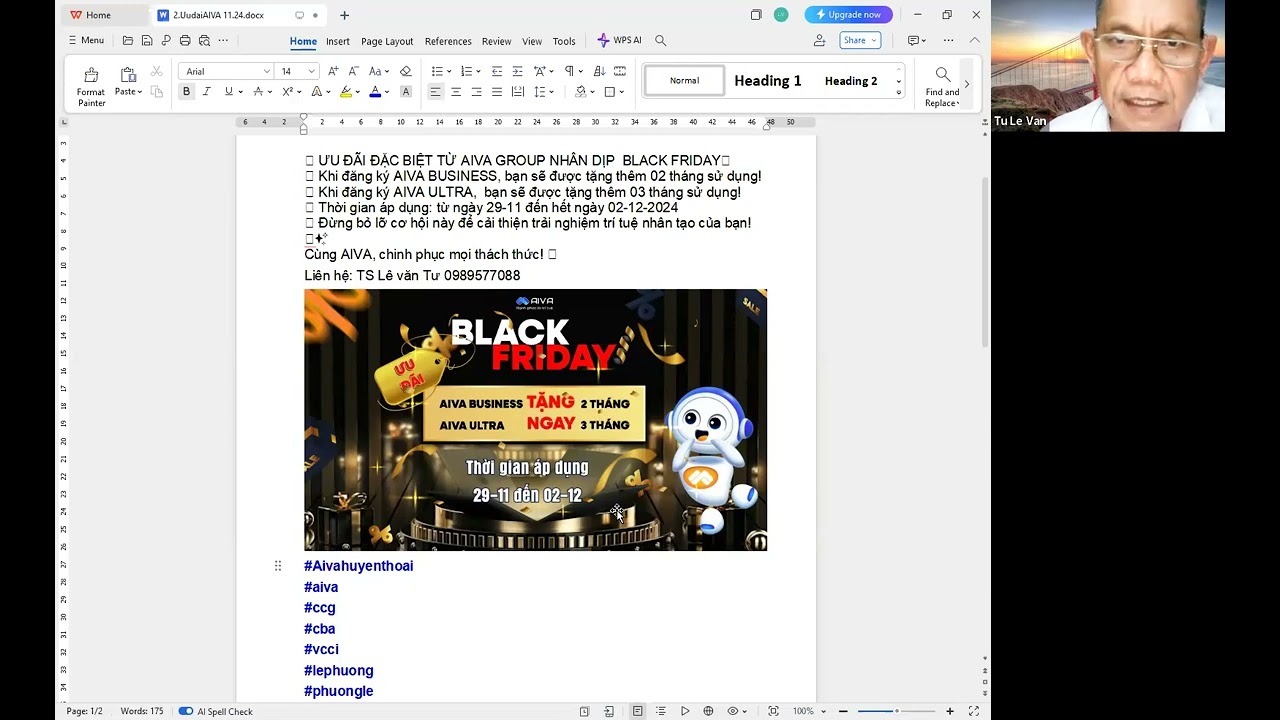Open a new tab with plus button

point(344,15)
